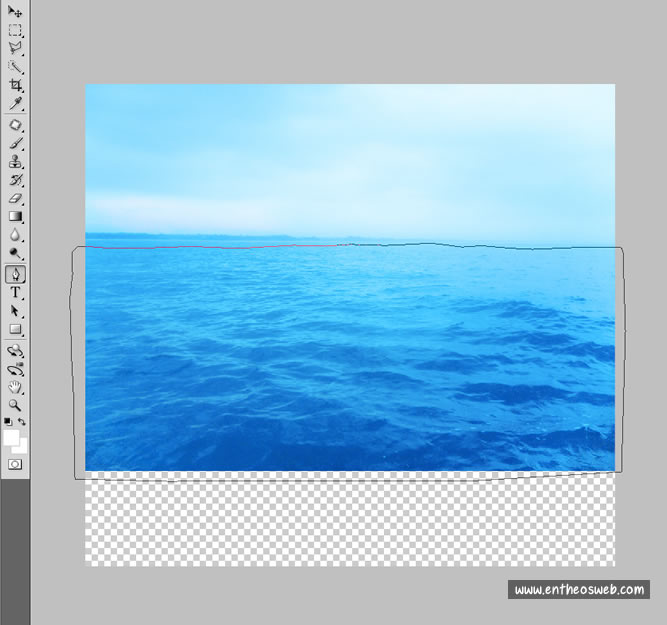Viewport: 667px width, 625px height.
Task: Select the Clone Stamp tool
Action: (15, 161)
